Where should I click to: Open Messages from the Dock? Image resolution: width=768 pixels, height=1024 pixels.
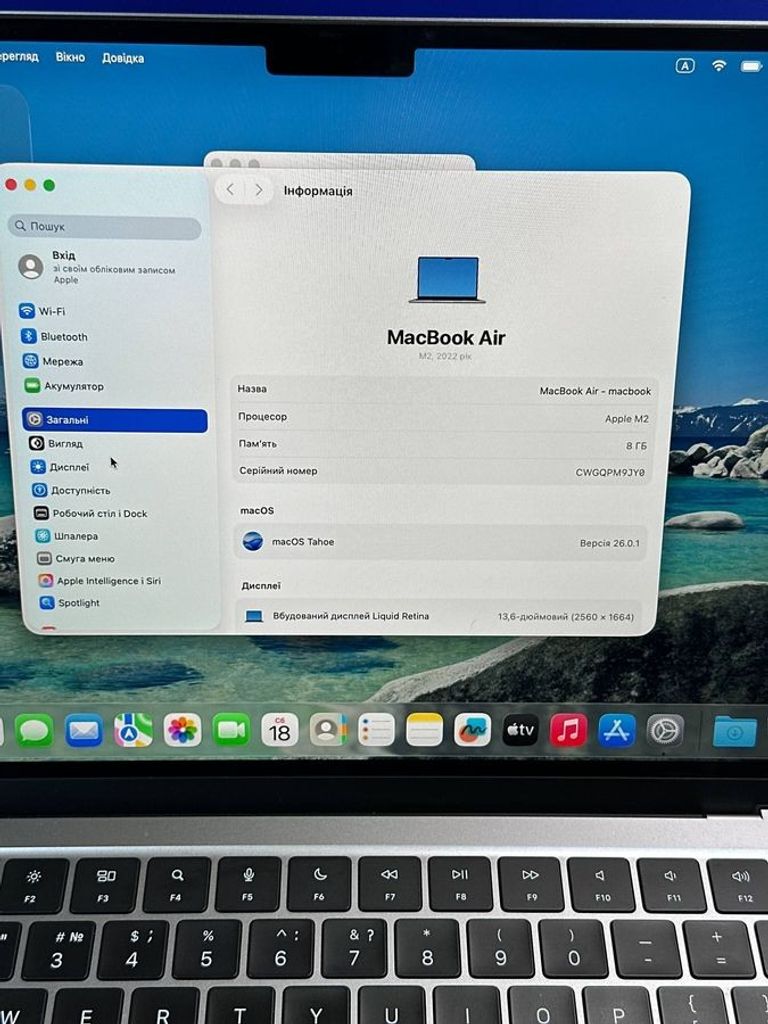pos(34,730)
